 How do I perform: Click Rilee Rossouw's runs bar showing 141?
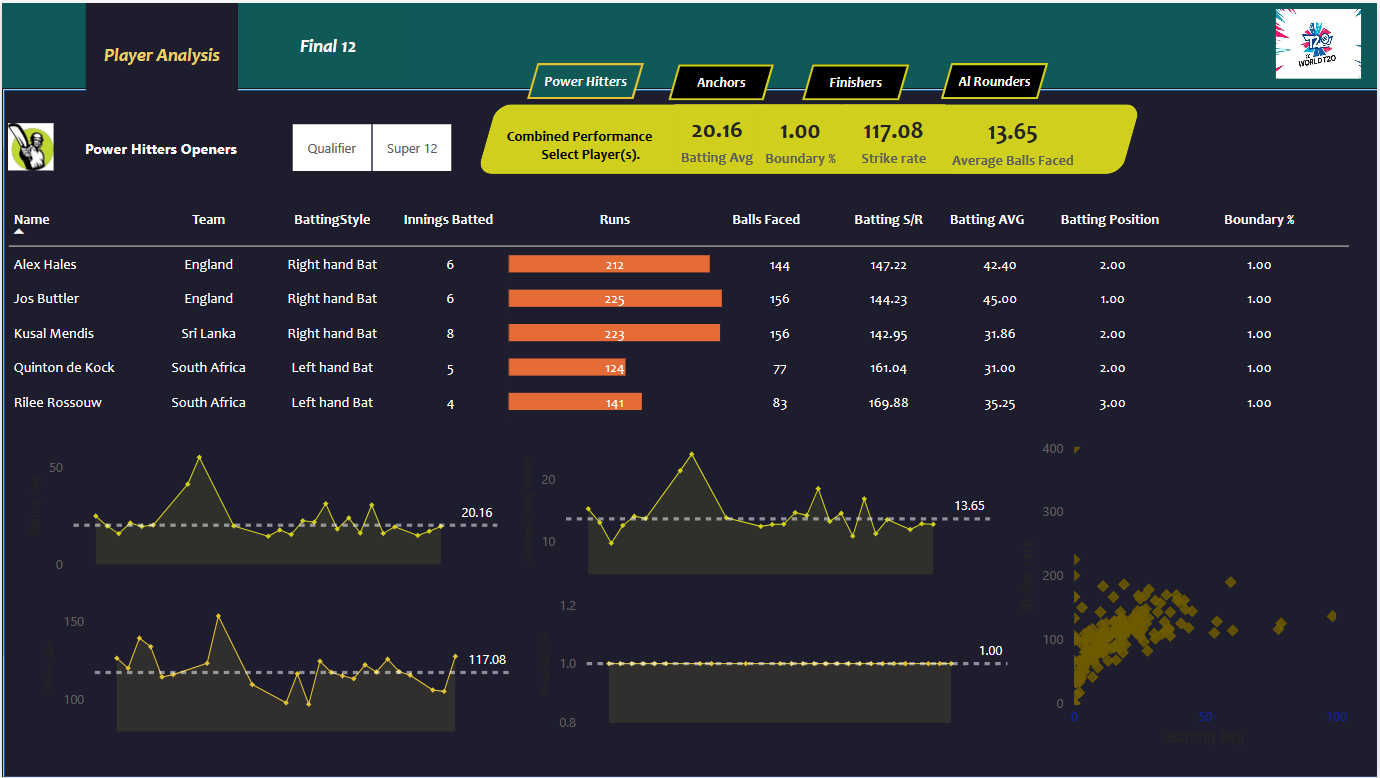575,402
